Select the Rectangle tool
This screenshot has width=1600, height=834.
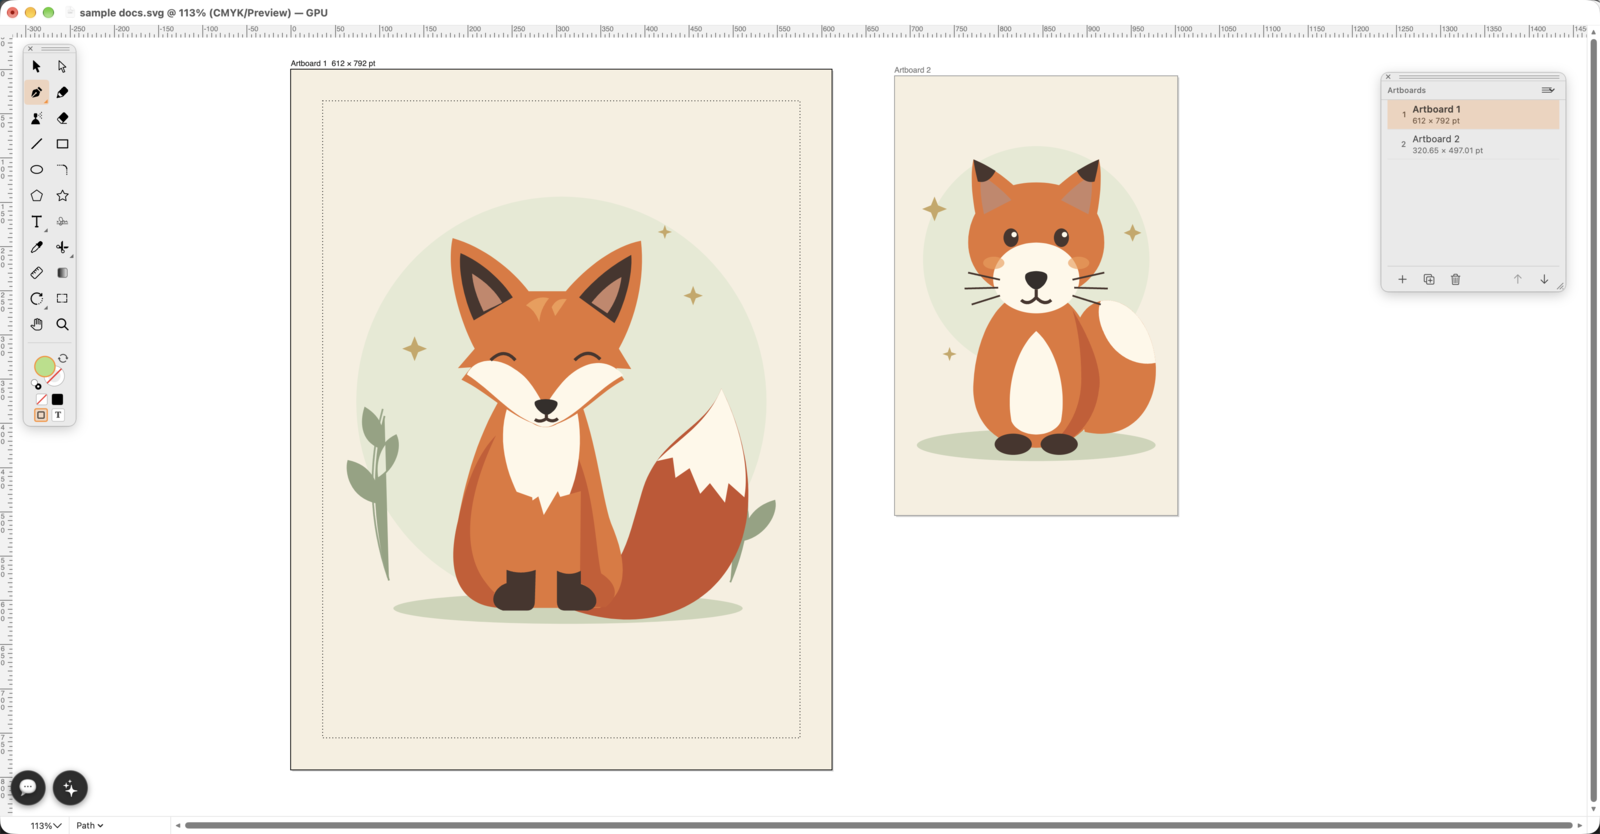click(62, 144)
